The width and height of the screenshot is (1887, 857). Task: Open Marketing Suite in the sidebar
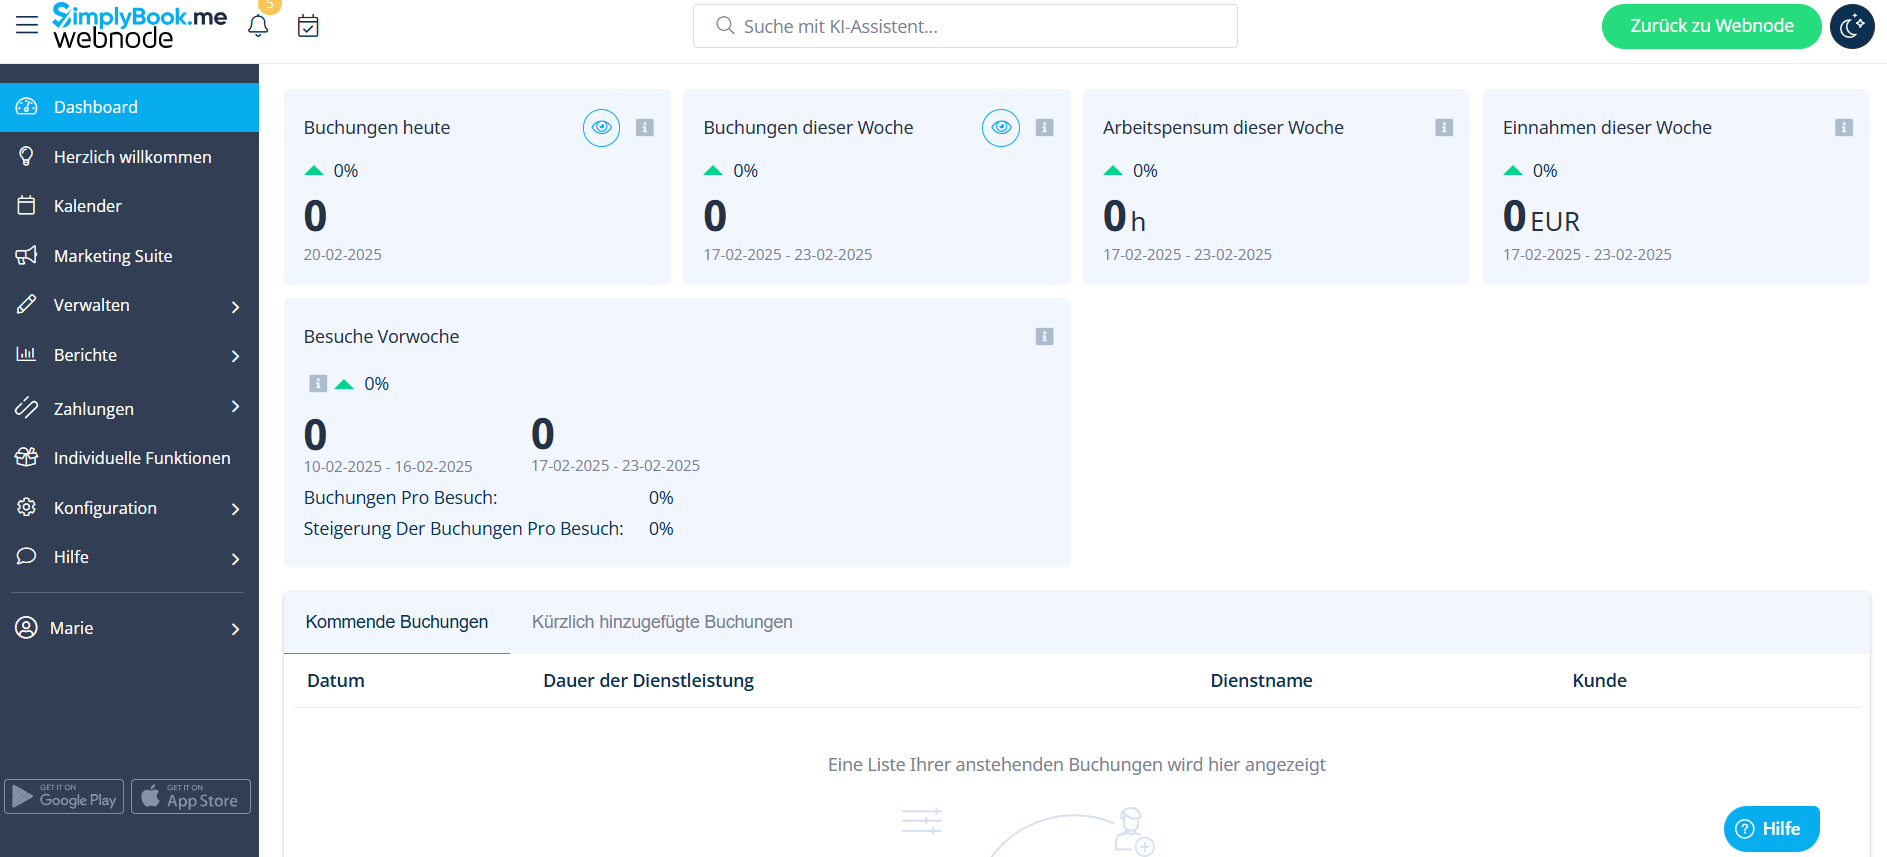[x=113, y=256]
